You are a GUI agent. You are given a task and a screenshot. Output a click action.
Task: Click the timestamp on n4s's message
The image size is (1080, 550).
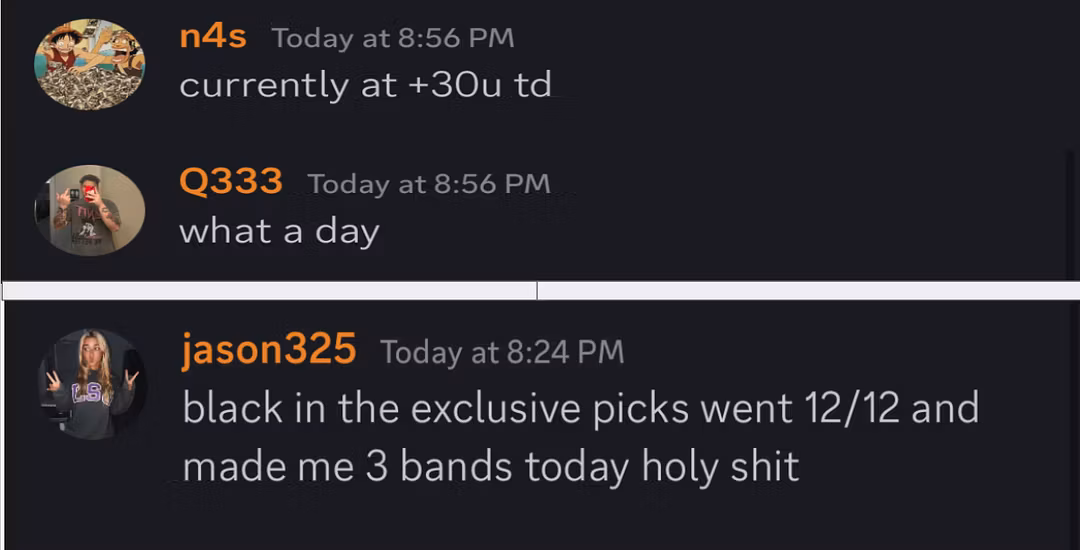[x=392, y=38]
